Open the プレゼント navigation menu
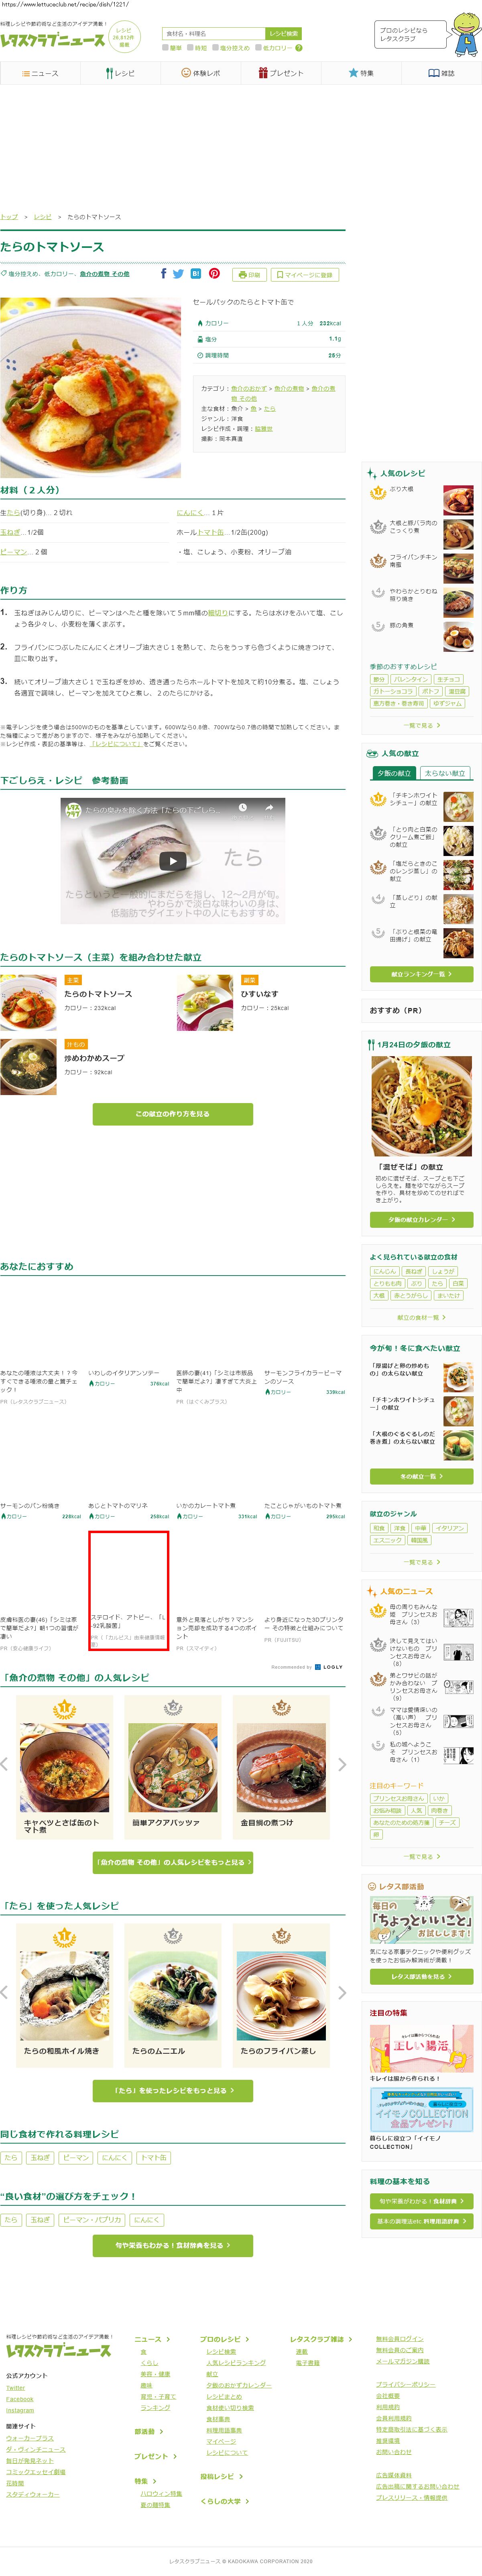482x2576 pixels. [281, 73]
